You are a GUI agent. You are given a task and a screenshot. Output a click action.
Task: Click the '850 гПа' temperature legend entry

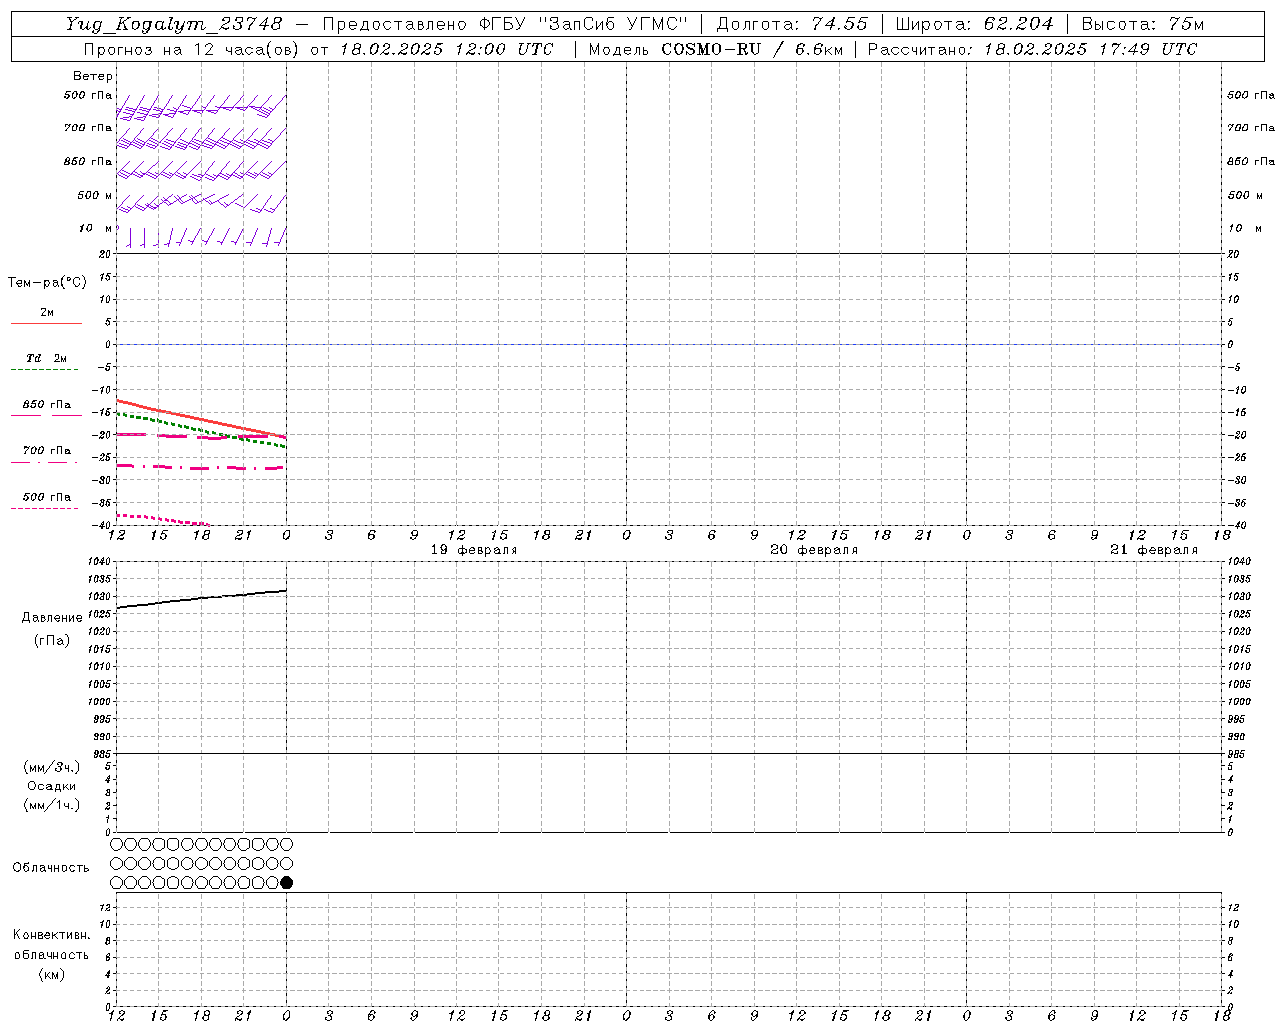coord(47,405)
